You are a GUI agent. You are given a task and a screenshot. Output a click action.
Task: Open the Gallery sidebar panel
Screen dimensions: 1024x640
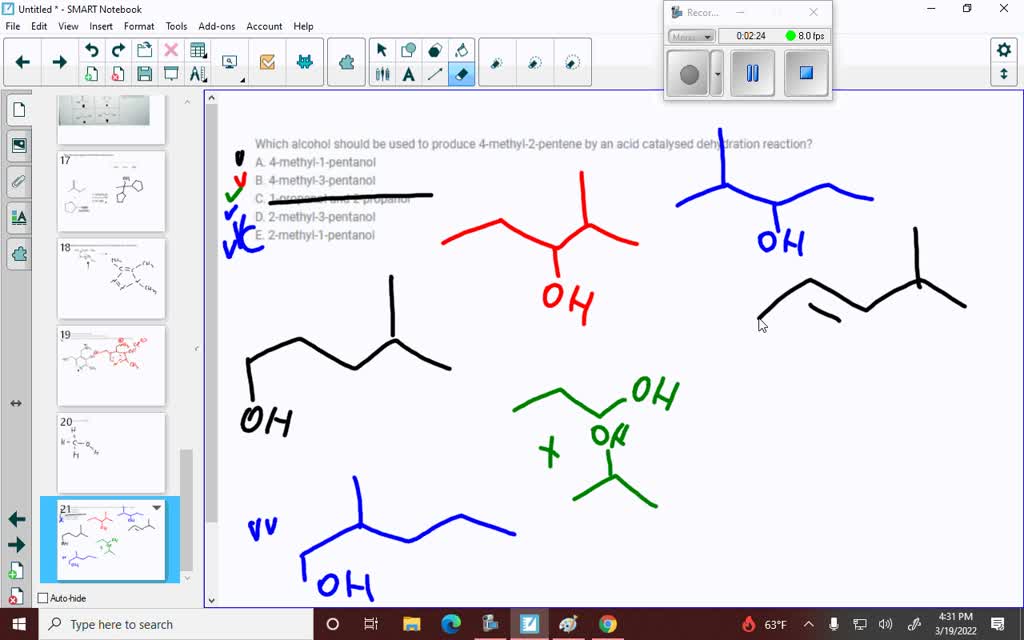[x=19, y=145]
